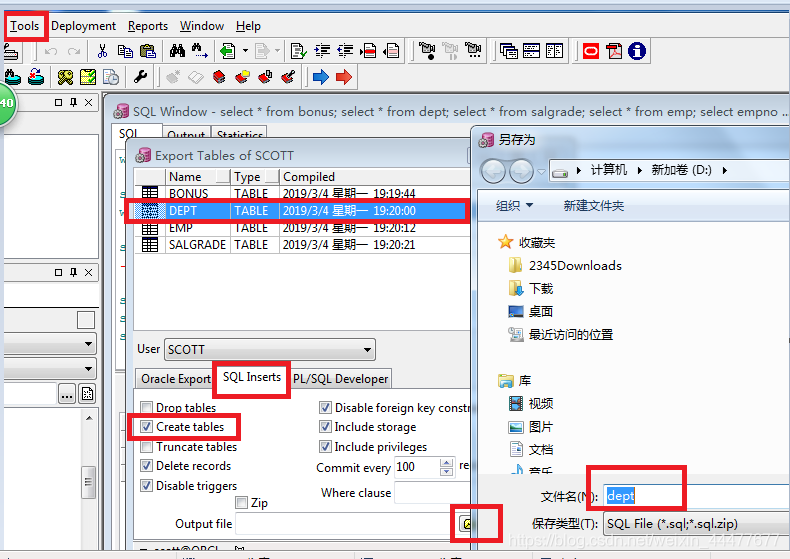This screenshot has height=559, width=790.
Task: Click the Uncomment selection icon
Action: pyautogui.click(x=391, y=51)
